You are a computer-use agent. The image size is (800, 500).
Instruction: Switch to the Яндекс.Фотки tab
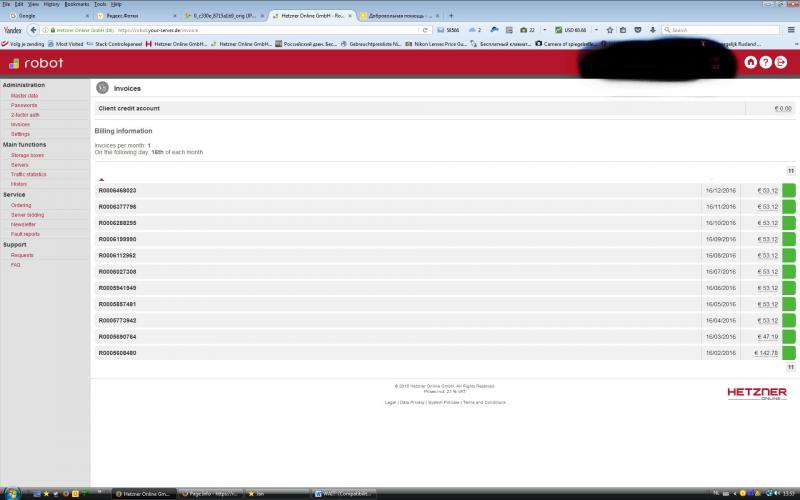[x=137, y=16]
